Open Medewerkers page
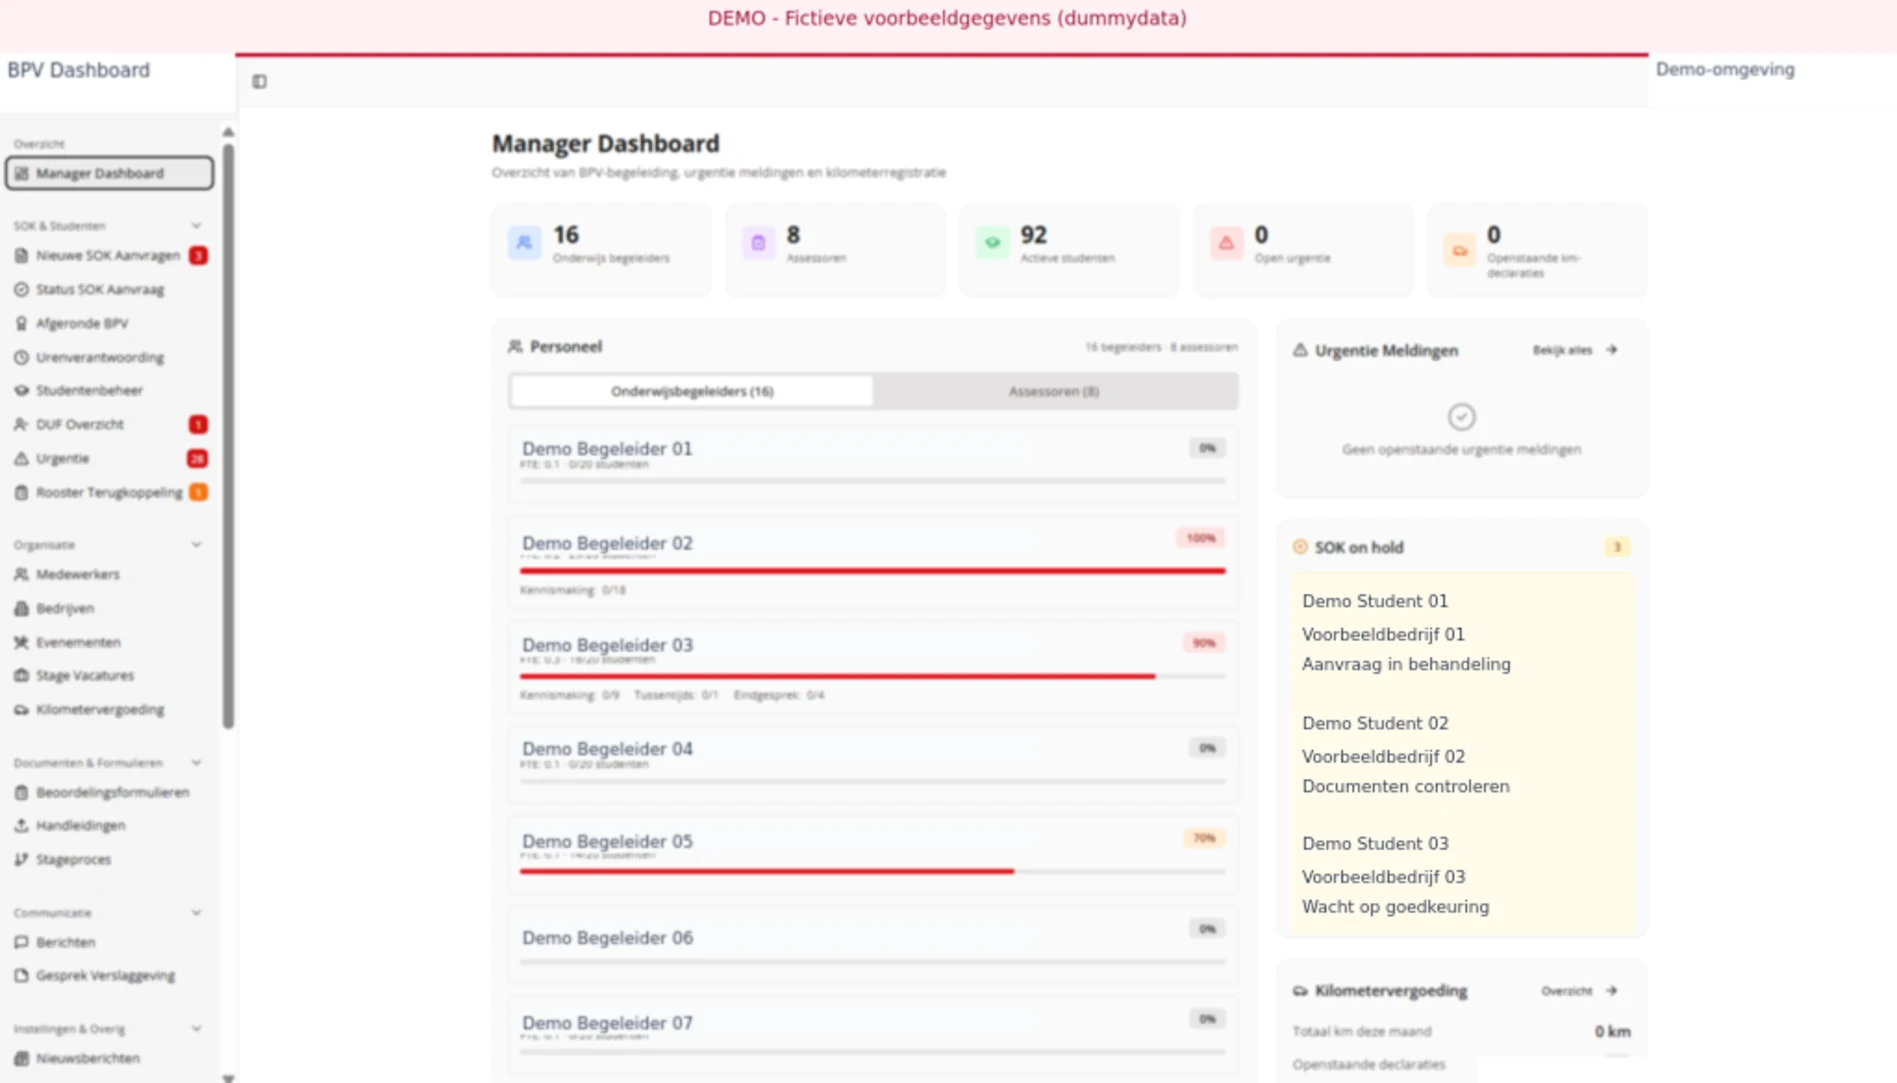Image resolution: width=1897 pixels, height=1083 pixels. pos(110,574)
